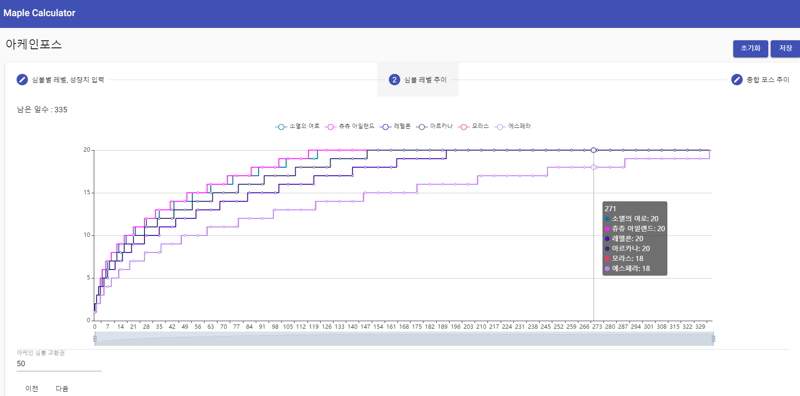Click y-axis label 15
This screenshot has height=396, width=800.
click(x=87, y=193)
